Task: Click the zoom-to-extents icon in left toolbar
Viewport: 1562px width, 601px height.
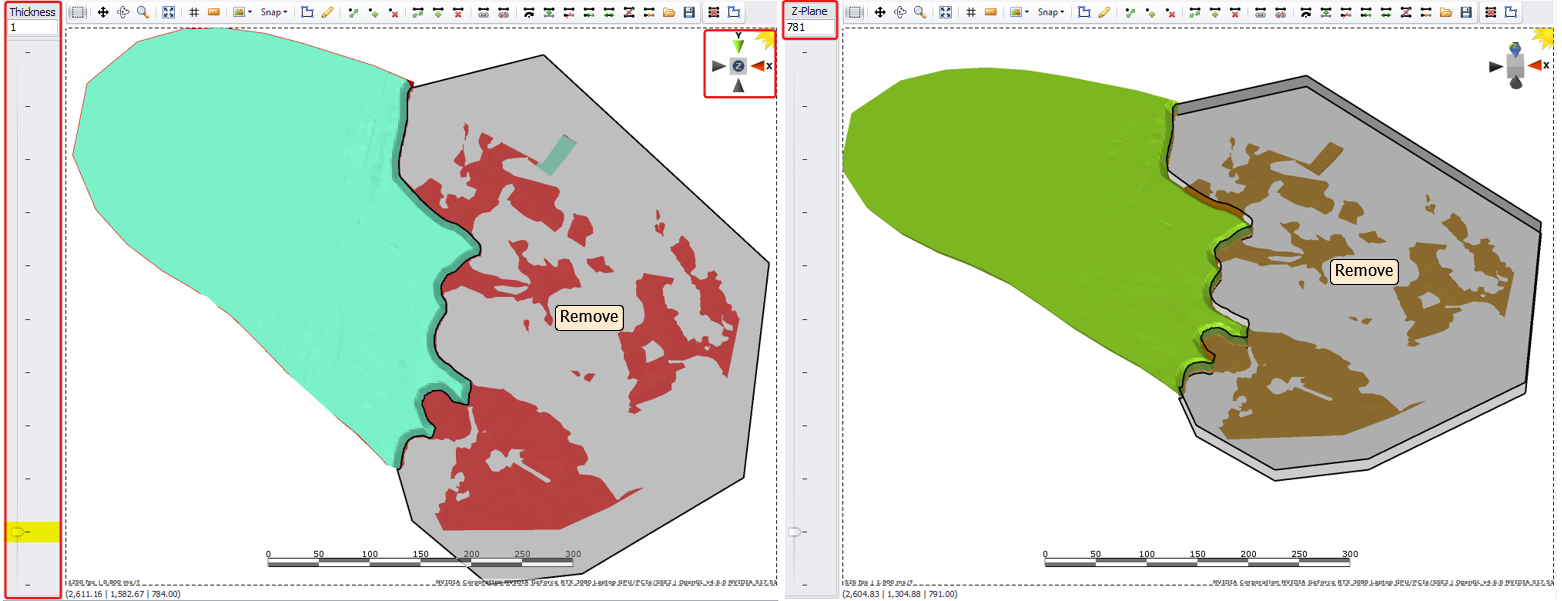Action: [x=168, y=12]
